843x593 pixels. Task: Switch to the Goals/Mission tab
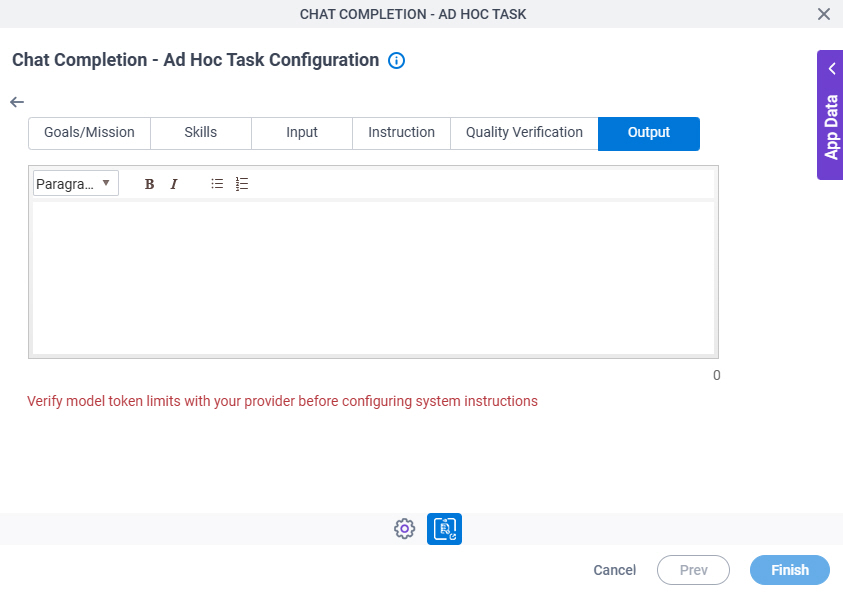click(x=89, y=133)
